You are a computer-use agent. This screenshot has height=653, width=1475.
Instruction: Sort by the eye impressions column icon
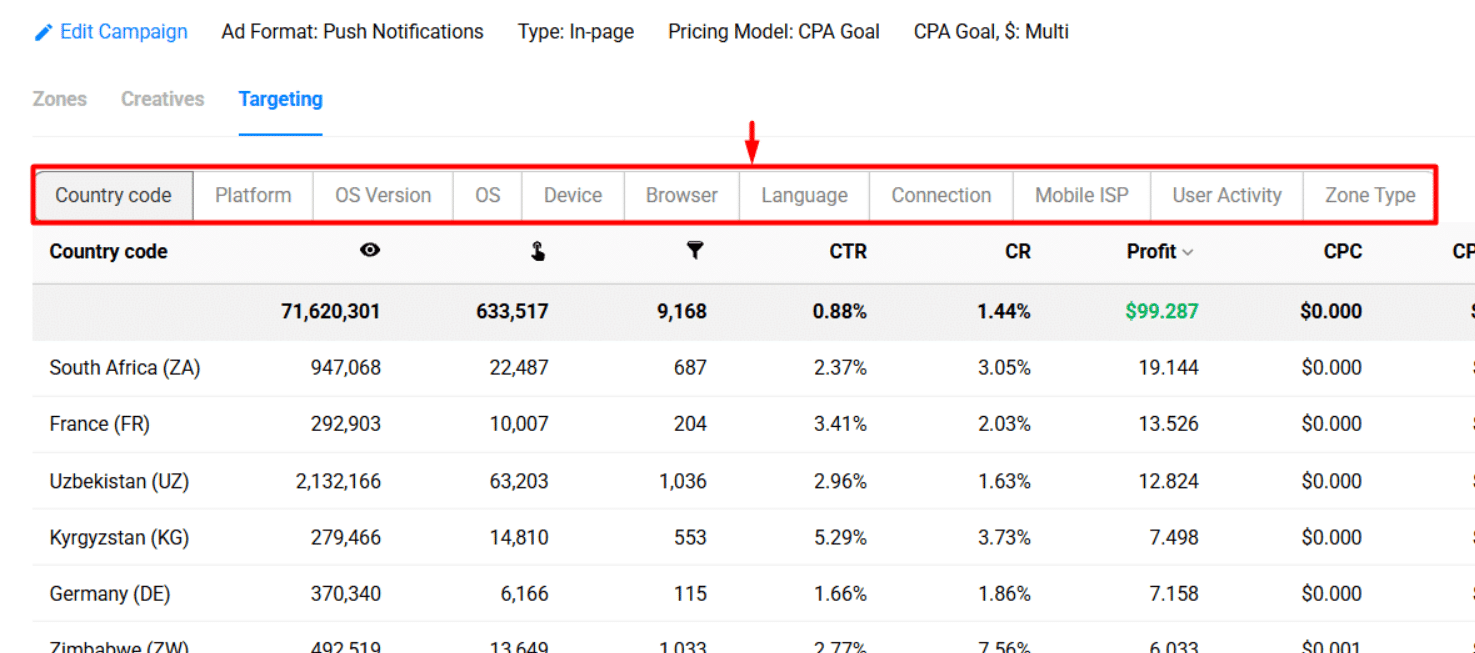370,251
